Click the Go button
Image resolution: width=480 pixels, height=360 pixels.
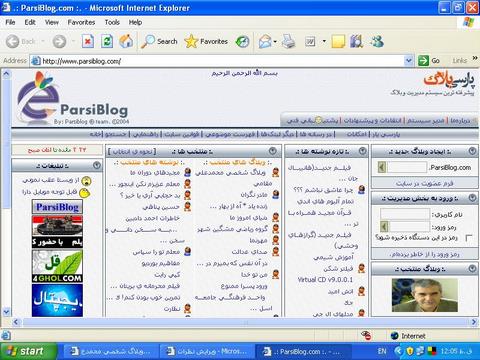(x=429, y=61)
